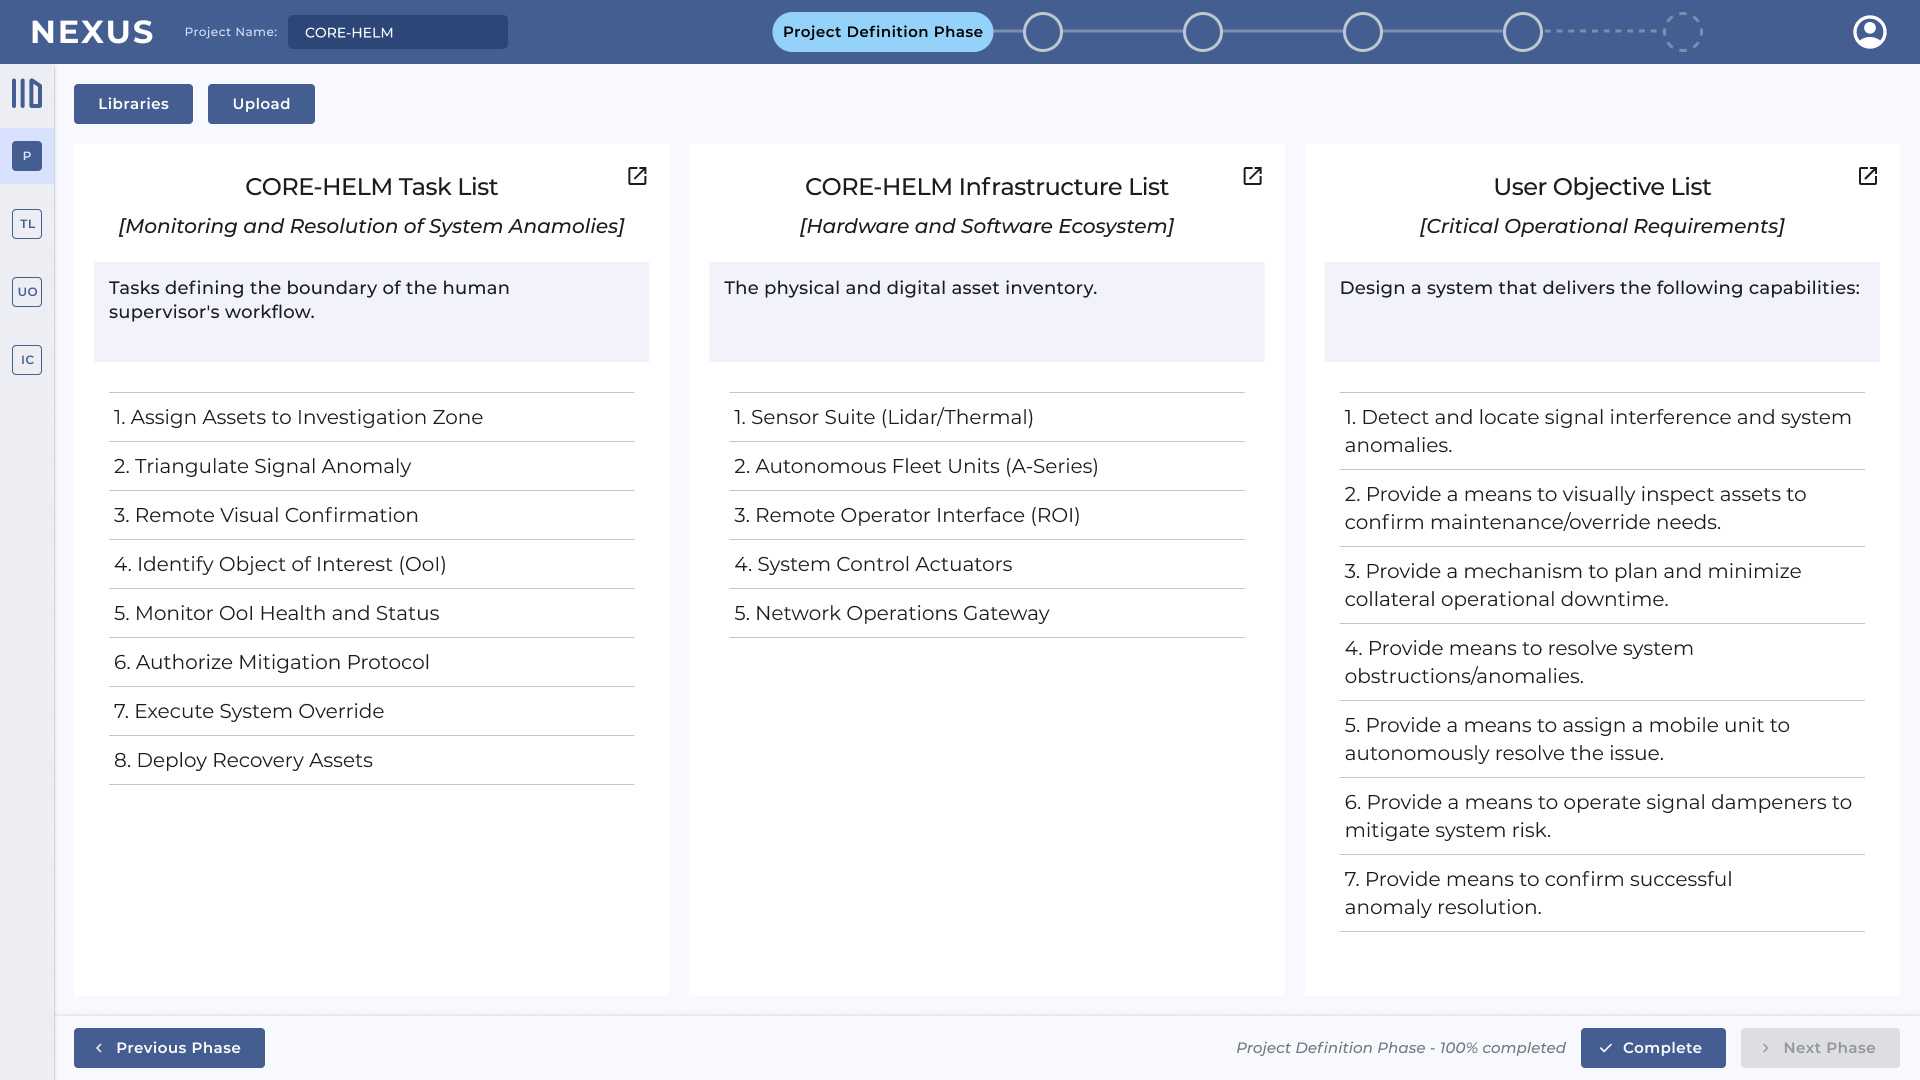The width and height of the screenshot is (1920, 1080).
Task: Click the sidebar library logo icon
Action: [27, 93]
